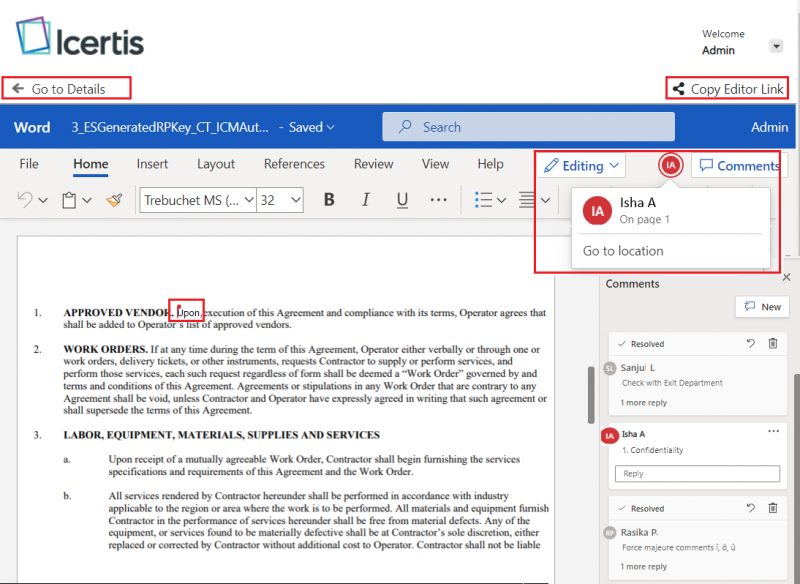Screen dimensions: 800x584
Task: Expand the font size dropdown
Action: coord(278,200)
